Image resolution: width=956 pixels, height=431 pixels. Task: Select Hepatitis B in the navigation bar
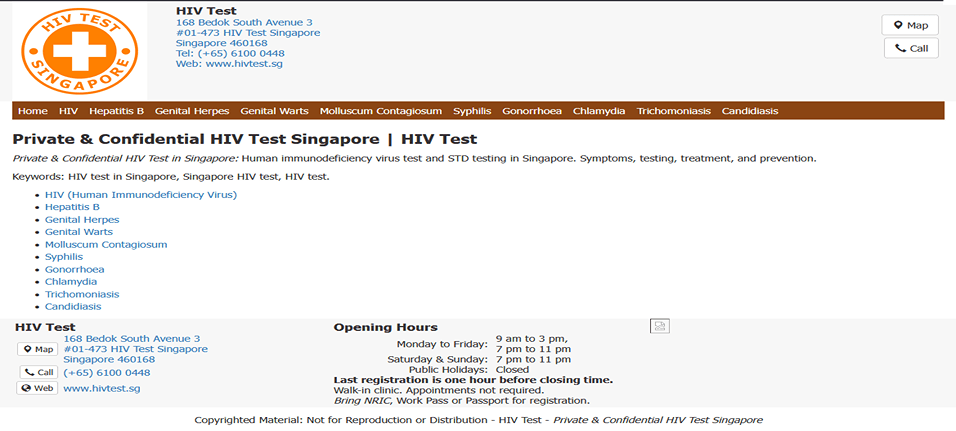pyautogui.click(x=116, y=111)
